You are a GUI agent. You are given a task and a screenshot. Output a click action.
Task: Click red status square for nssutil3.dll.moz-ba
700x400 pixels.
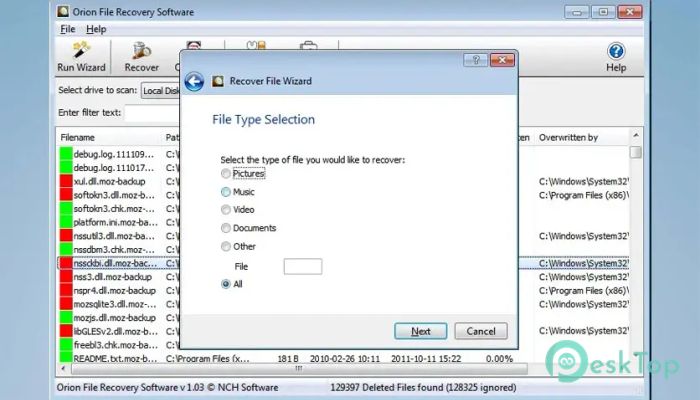click(x=66, y=236)
